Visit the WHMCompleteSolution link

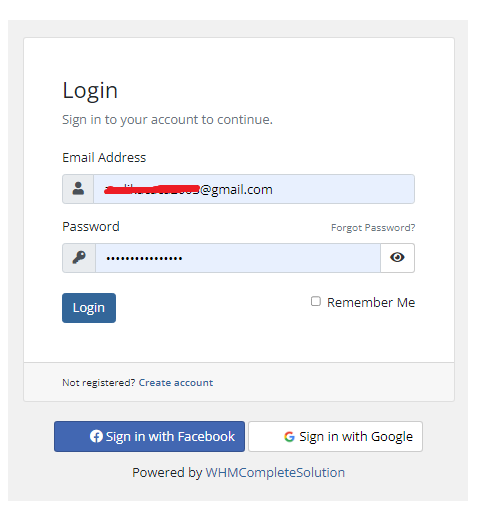(x=275, y=473)
